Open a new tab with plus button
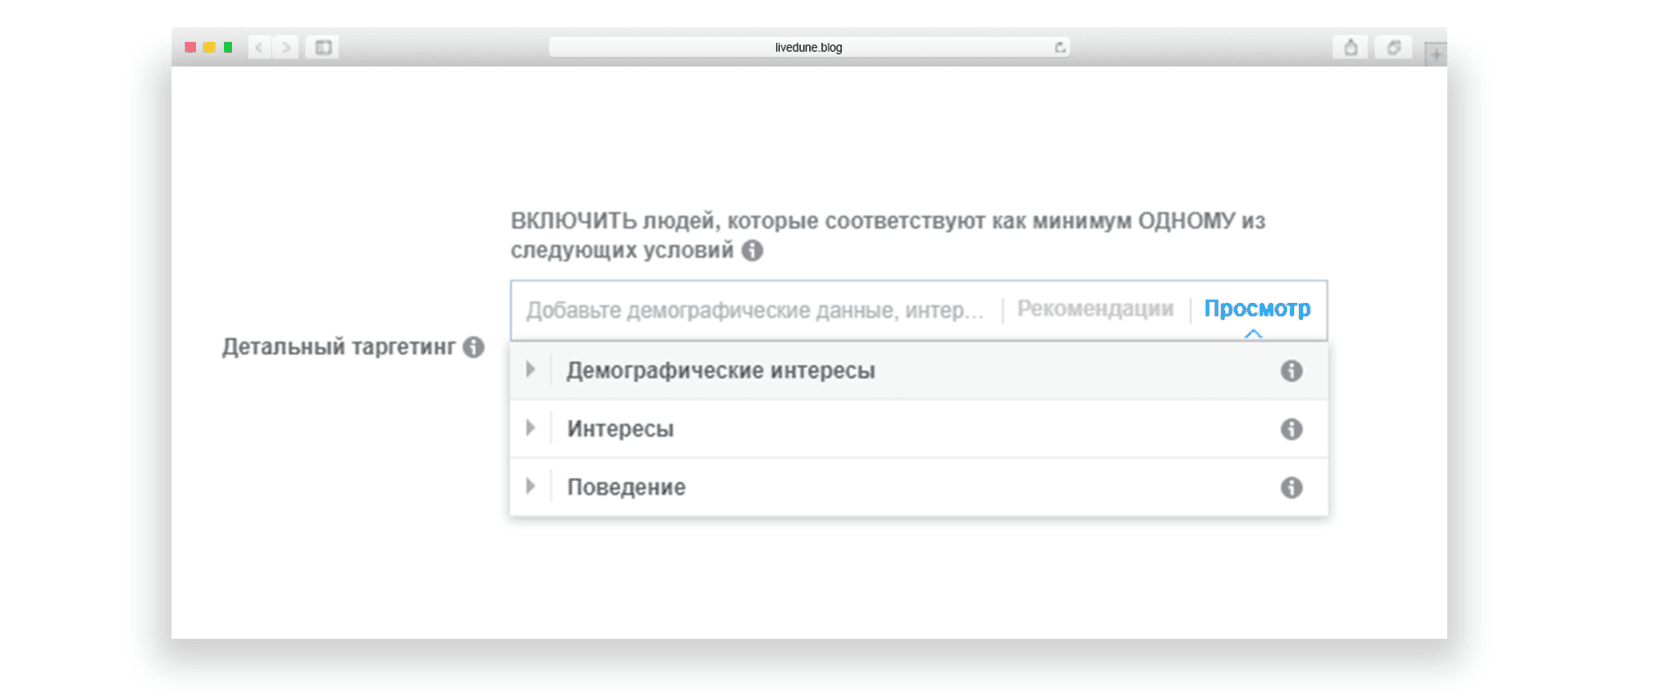The height and width of the screenshot is (700, 1680). 1435,55
